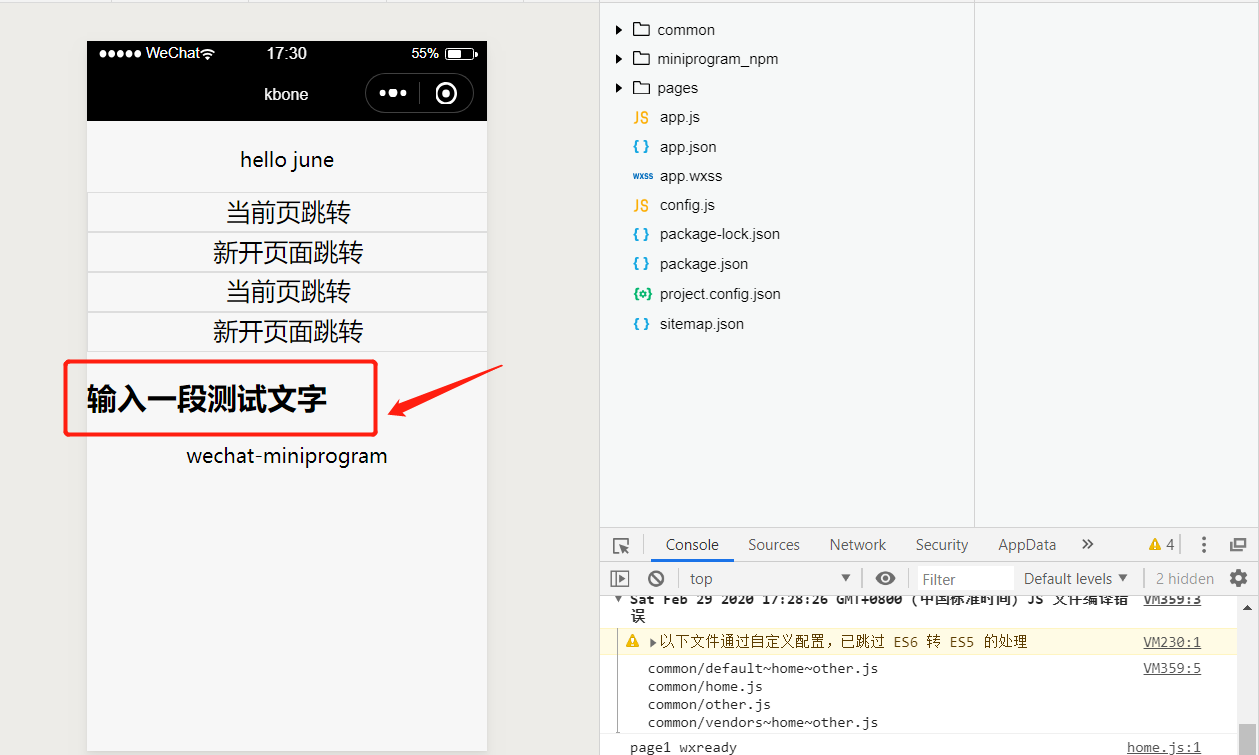The image size is (1259, 755).
Task: Switch to the Sources tab
Action: tap(774, 545)
